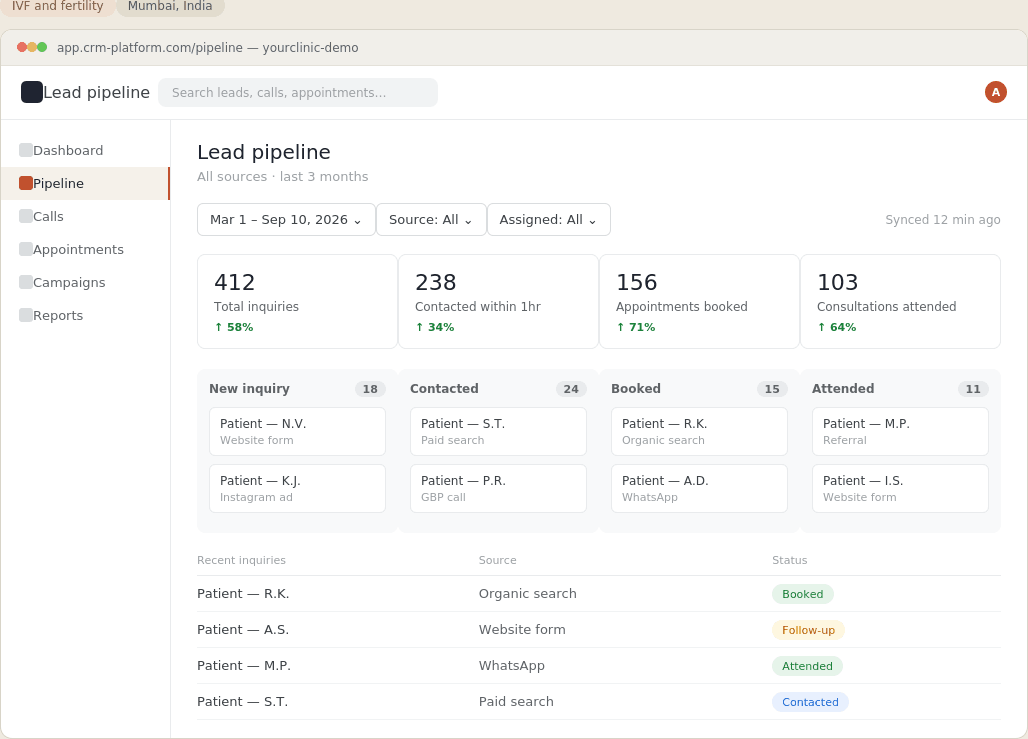Click the Synced 12 min ago text
Viewport: 1028px width, 739px height.
tap(943, 220)
